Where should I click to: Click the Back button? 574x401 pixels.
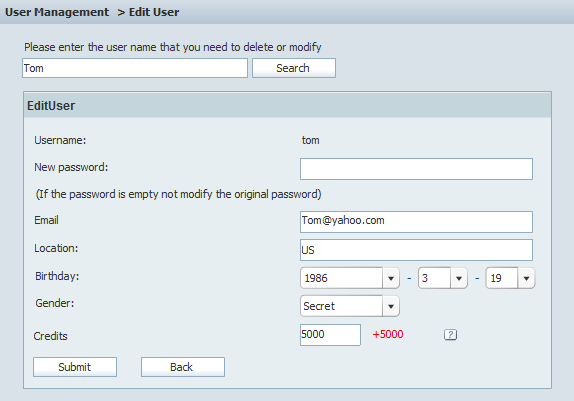183,367
